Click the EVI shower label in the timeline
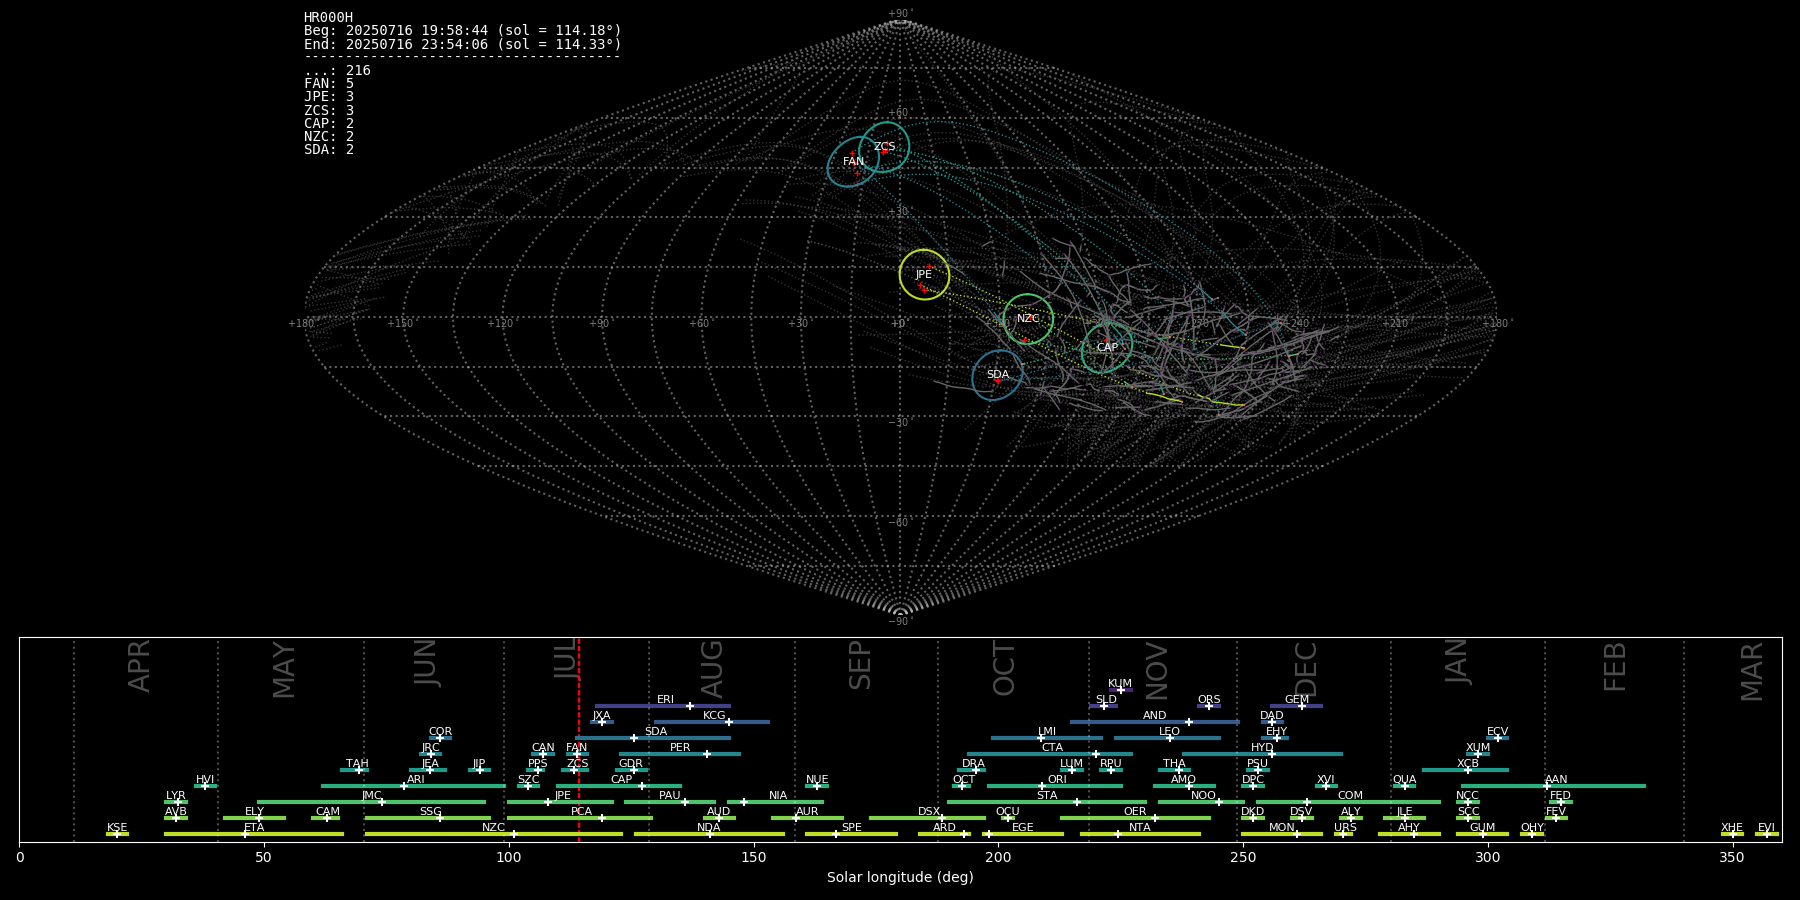 tap(1766, 828)
